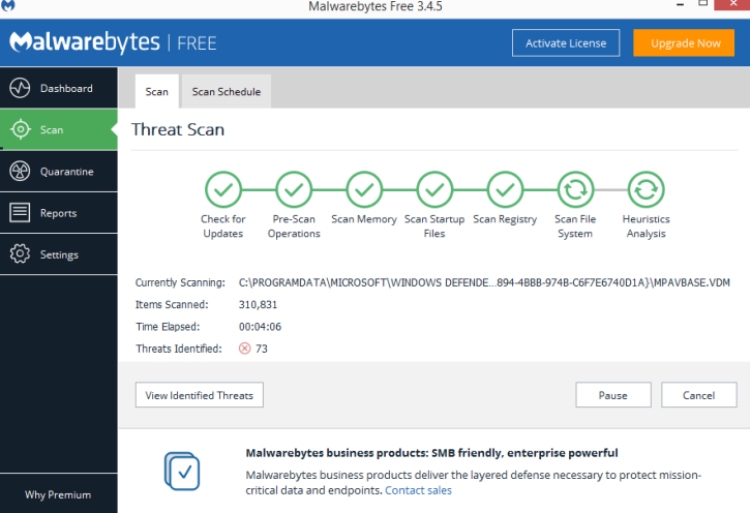Click the Pre-Scan Operations step label
750x513 pixels.
point(294,226)
